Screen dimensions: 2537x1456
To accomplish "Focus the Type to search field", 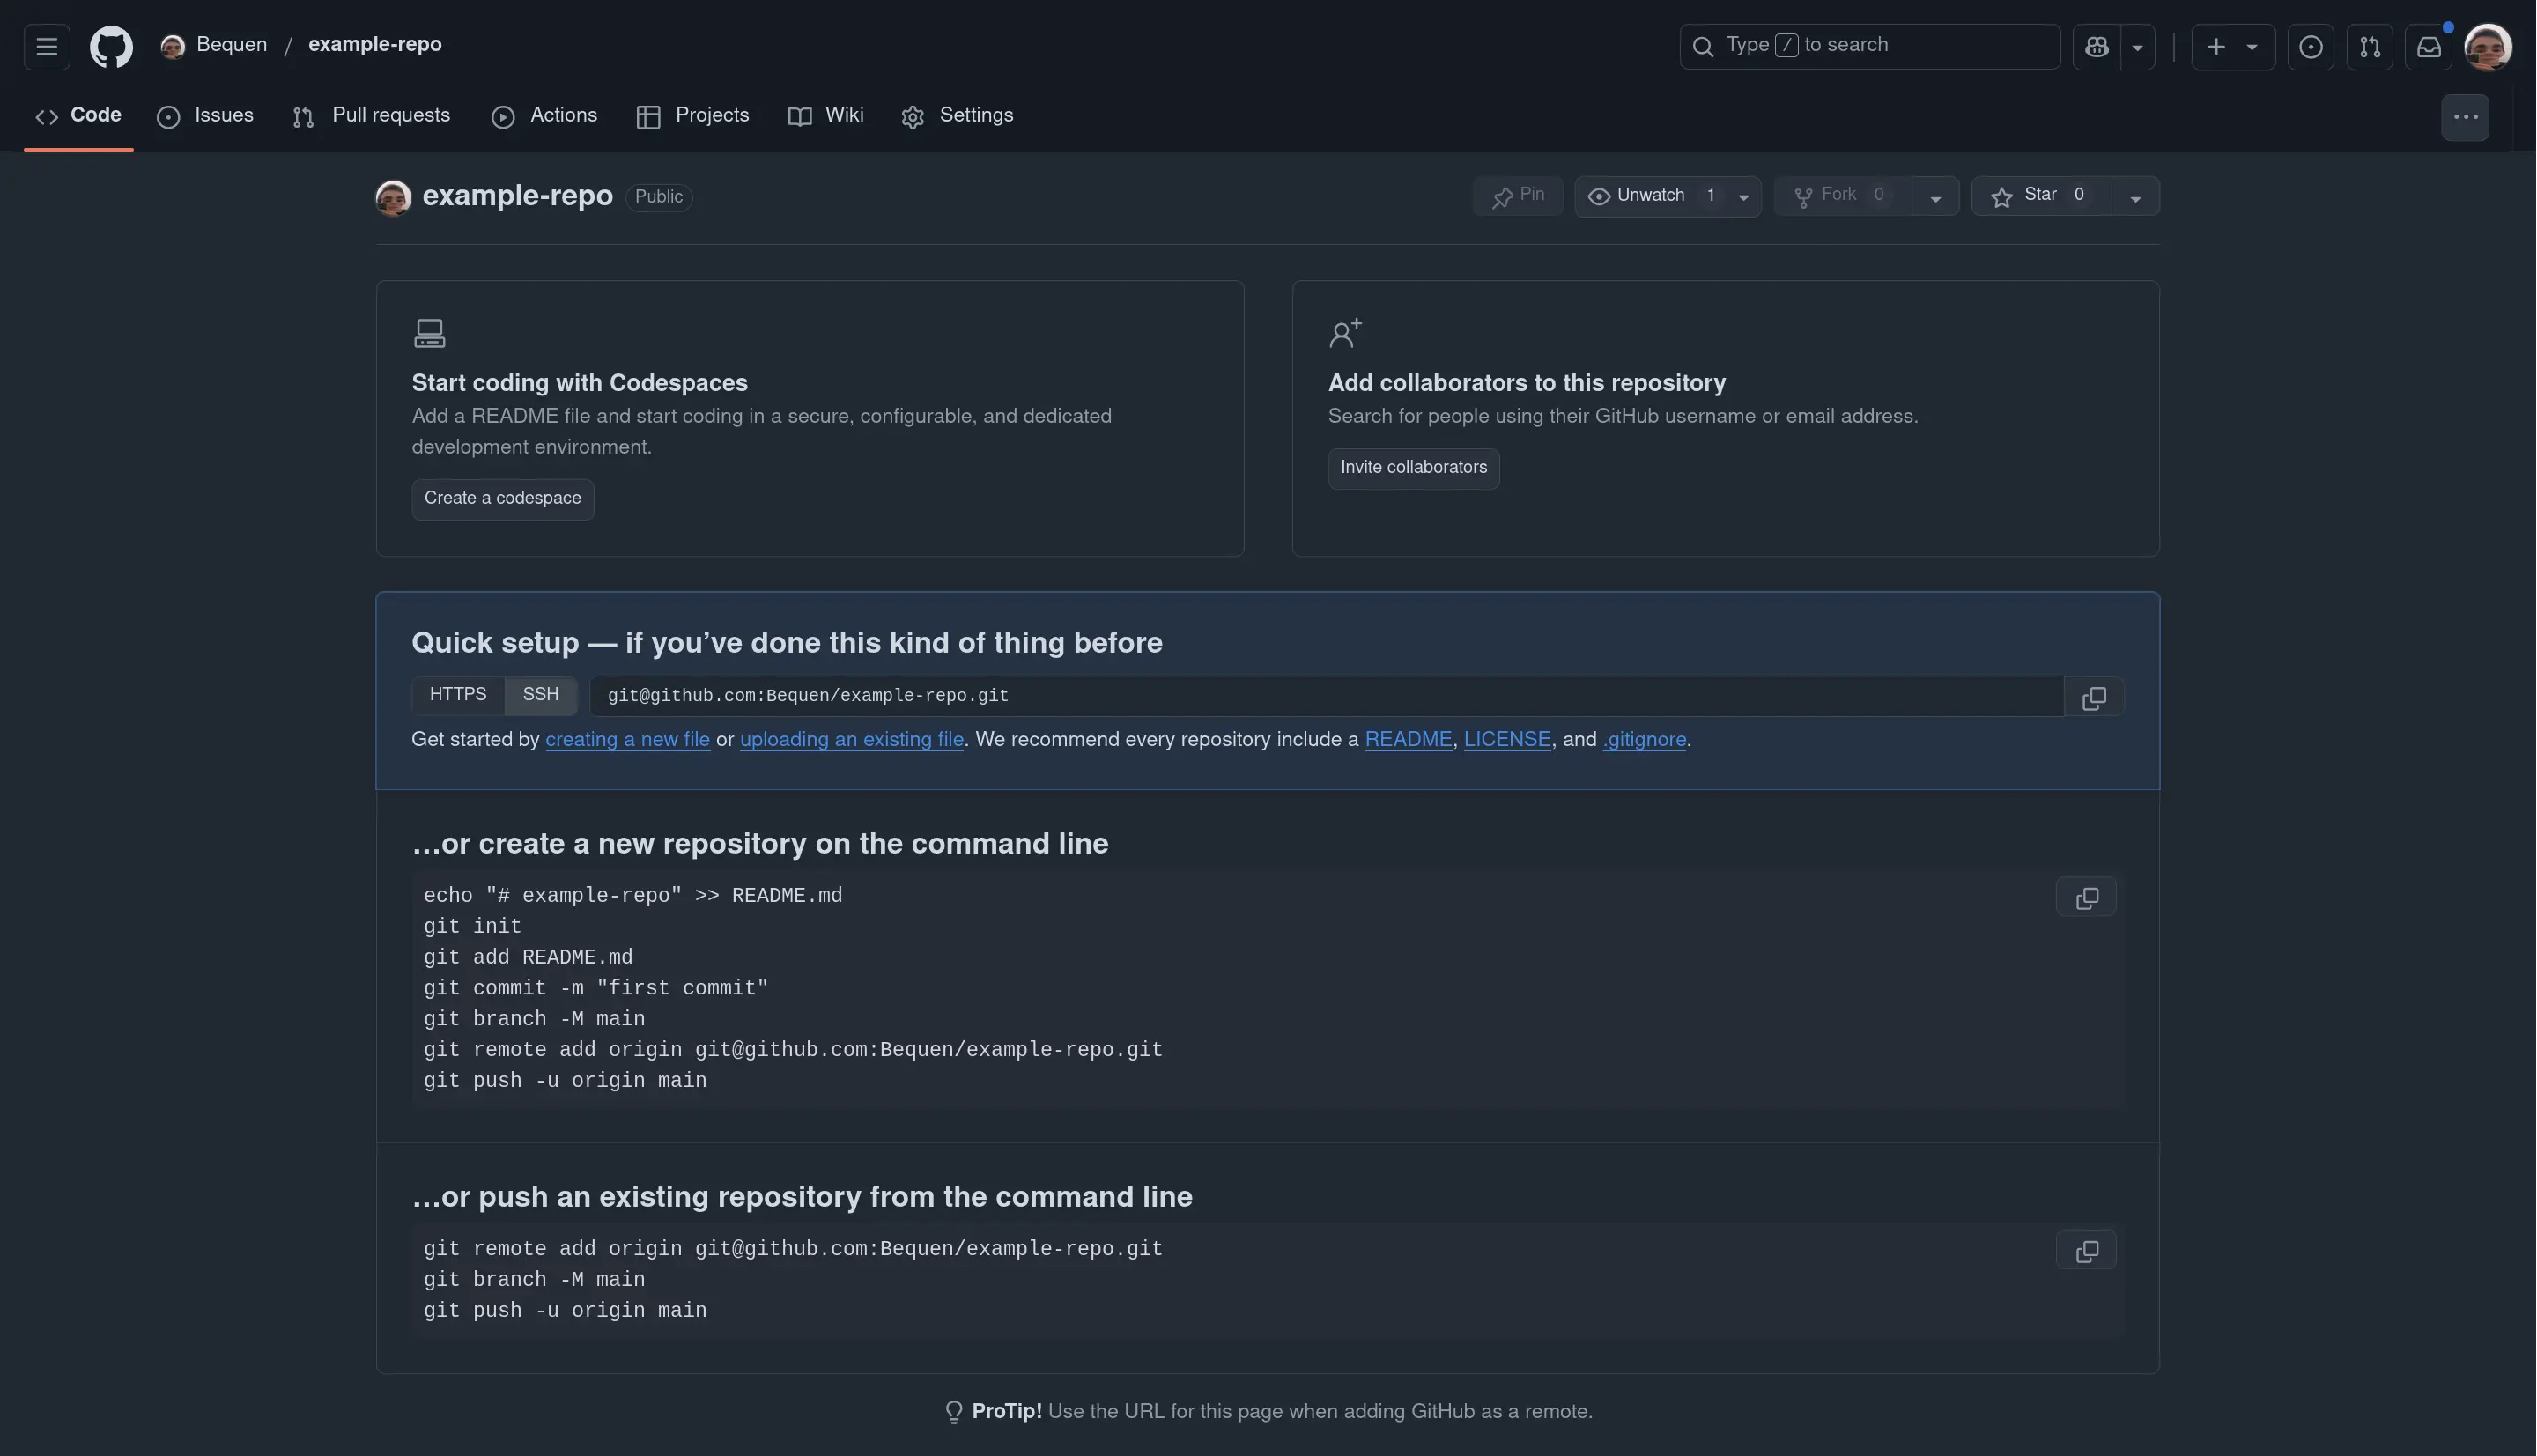I will point(1869,46).
